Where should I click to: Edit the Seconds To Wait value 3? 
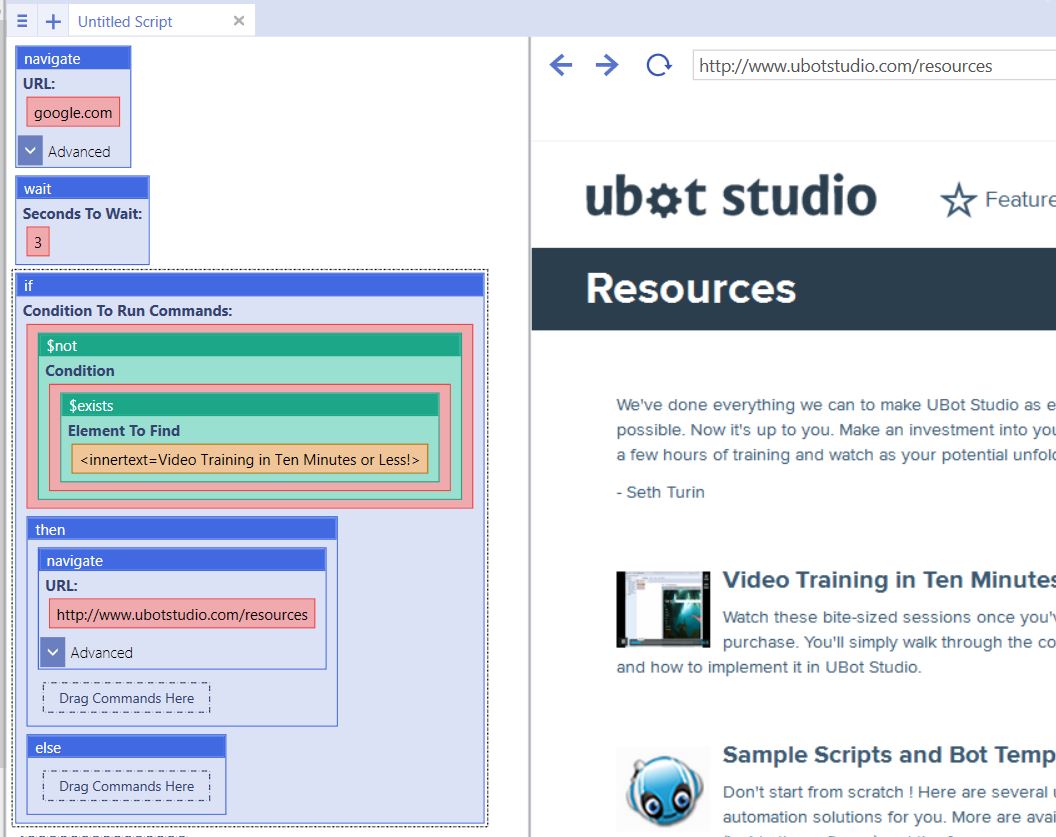click(38, 242)
